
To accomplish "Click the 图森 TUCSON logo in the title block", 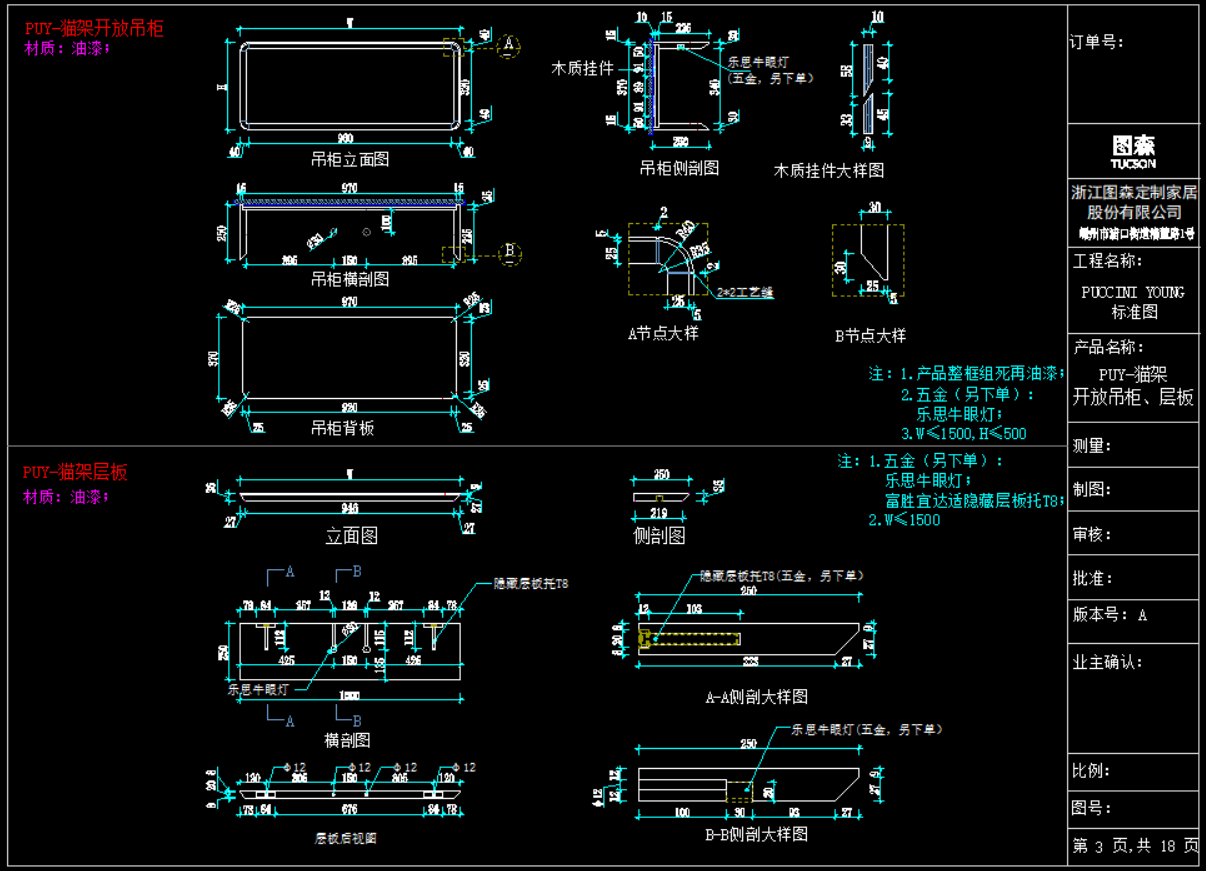I will (x=1132, y=151).
